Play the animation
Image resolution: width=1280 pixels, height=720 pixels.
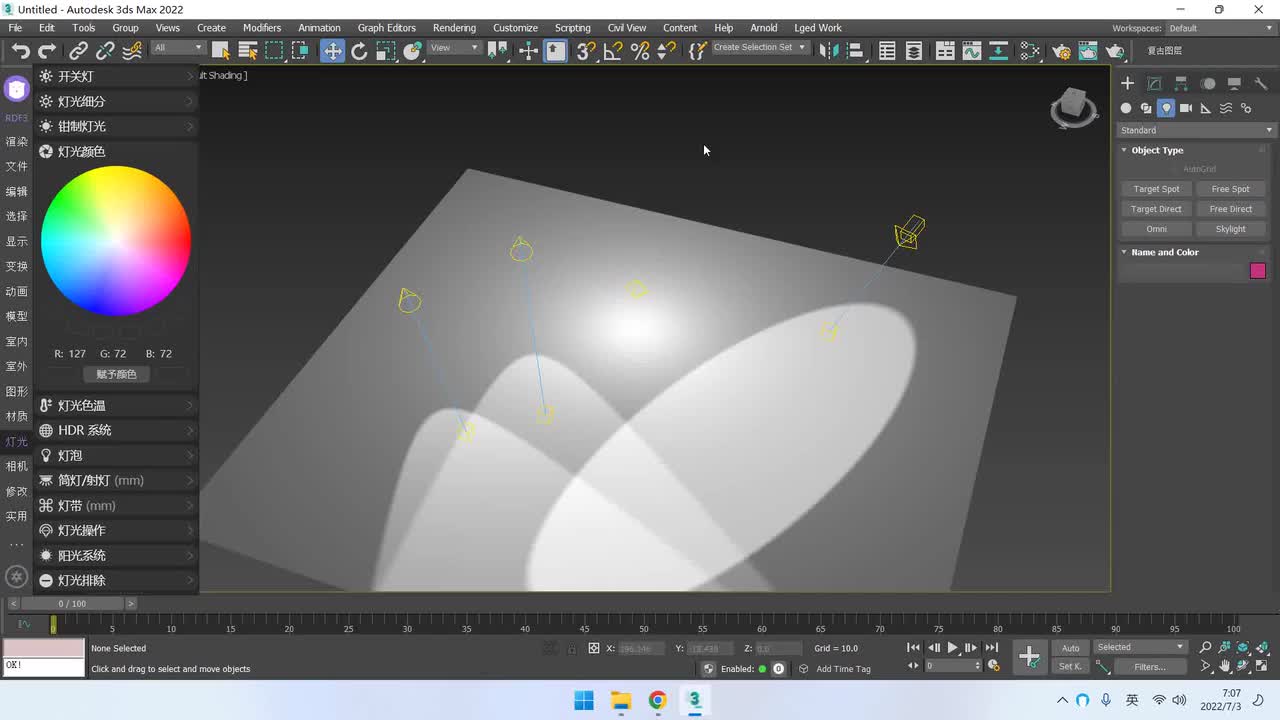point(952,648)
